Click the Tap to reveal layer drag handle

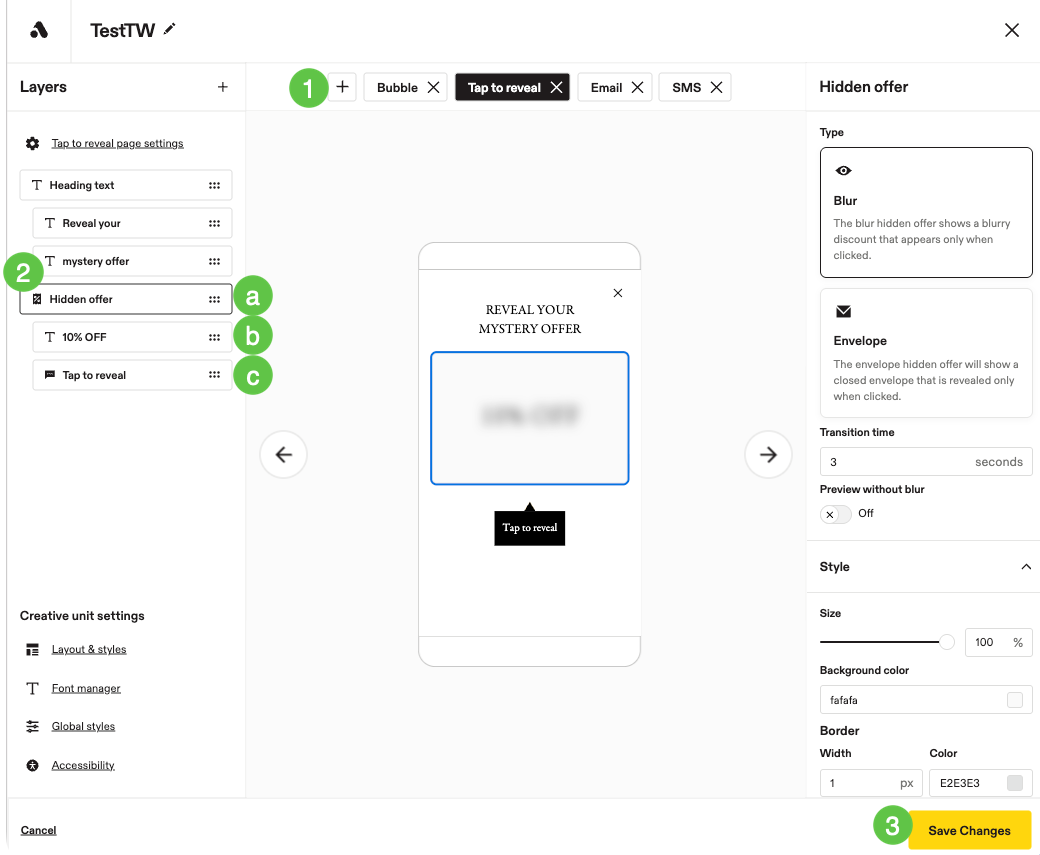click(214, 375)
